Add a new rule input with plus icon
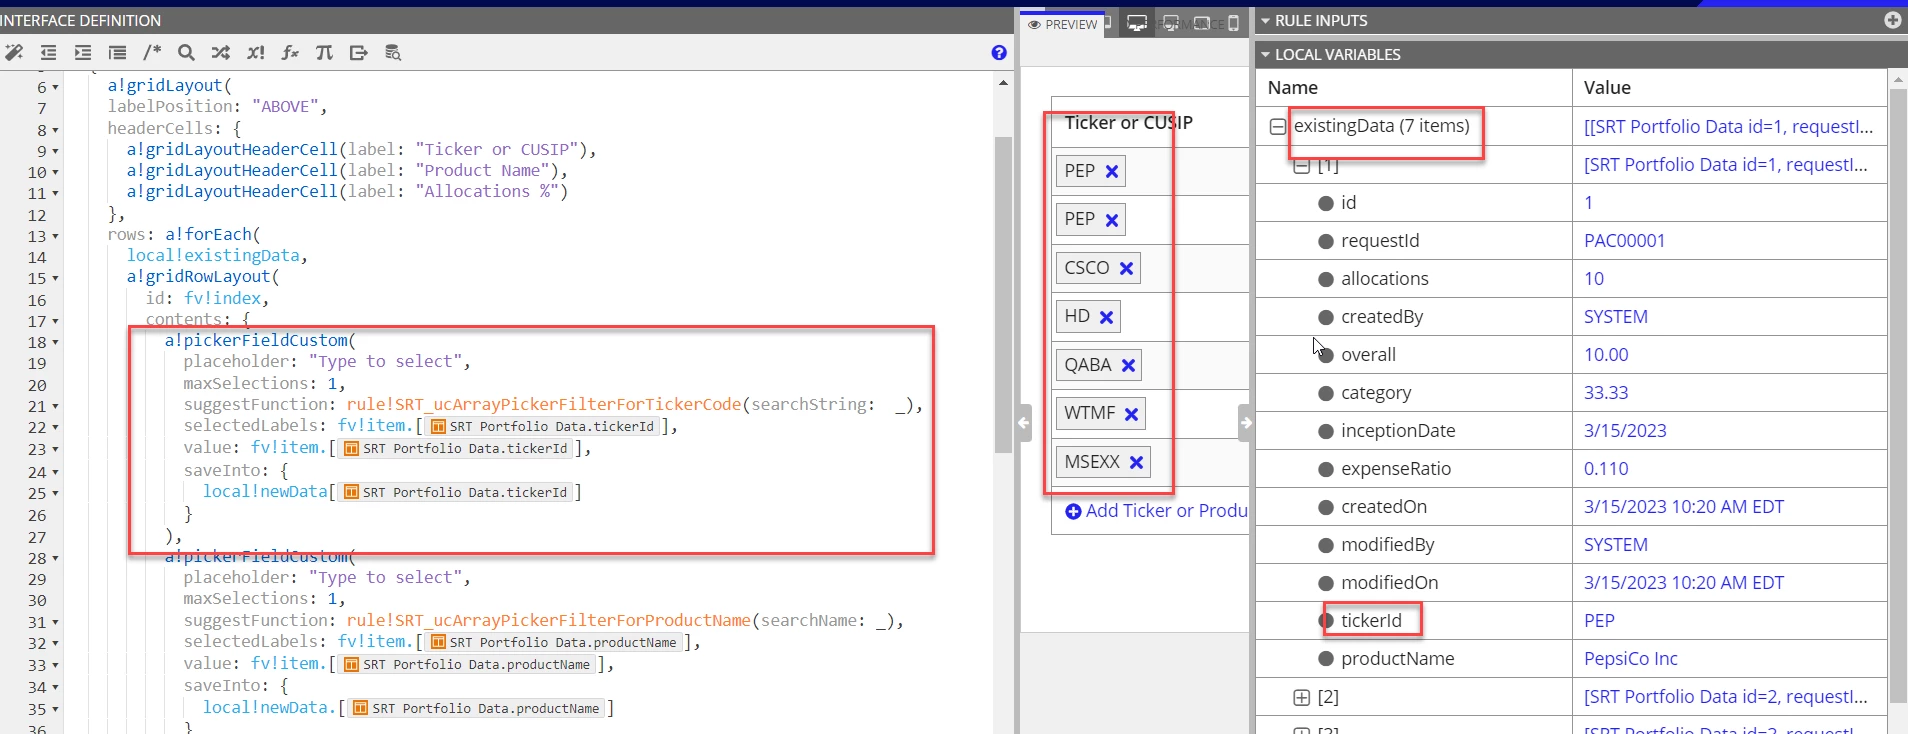Viewport: 1908px width, 734px height. pyautogui.click(x=1892, y=20)
